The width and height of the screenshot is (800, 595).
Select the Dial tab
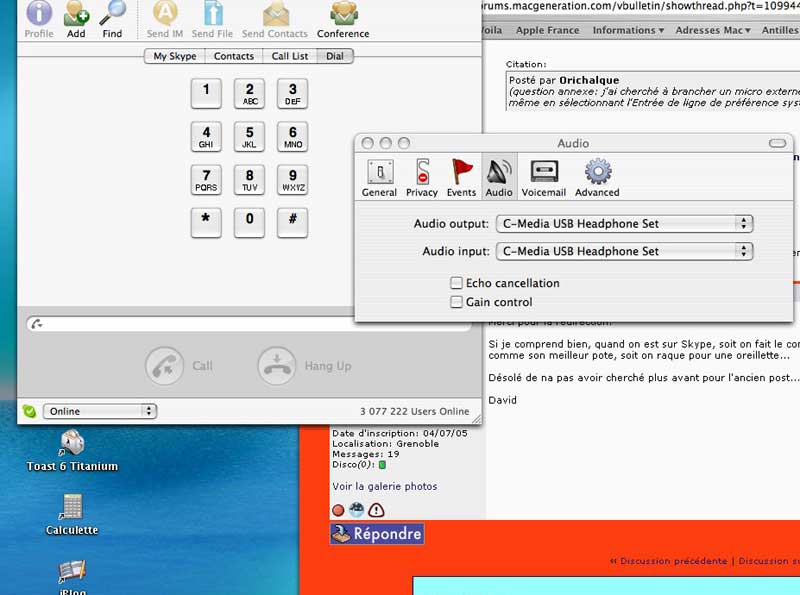(335, 56)
